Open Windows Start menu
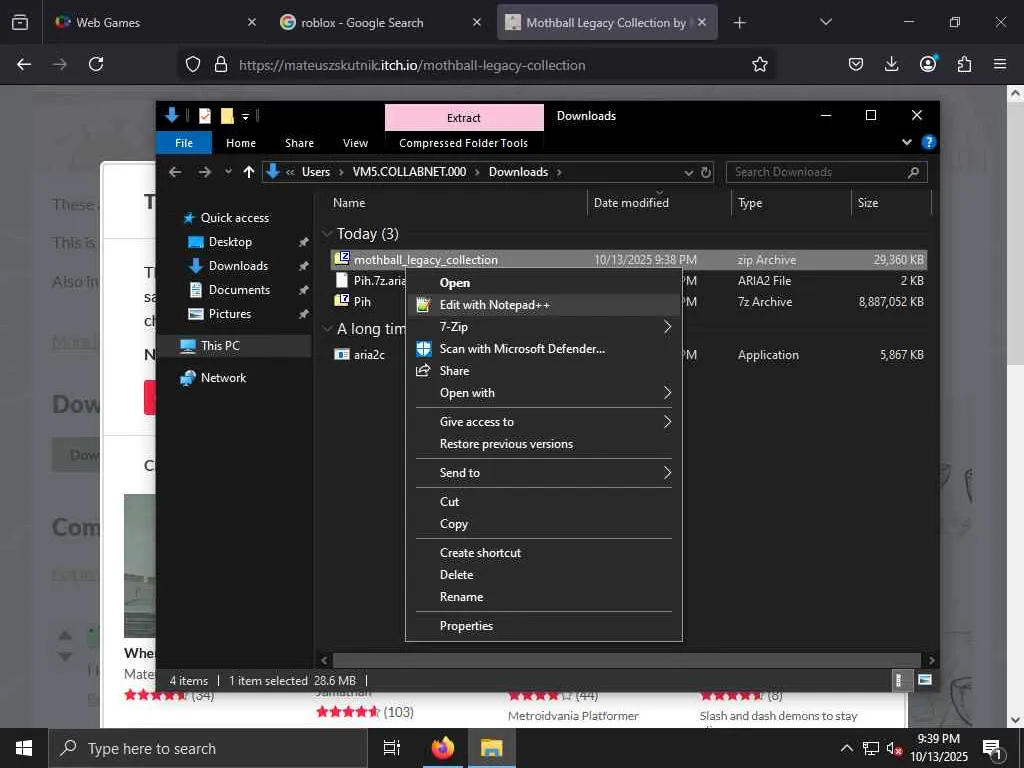 click(x=24, y=748)
